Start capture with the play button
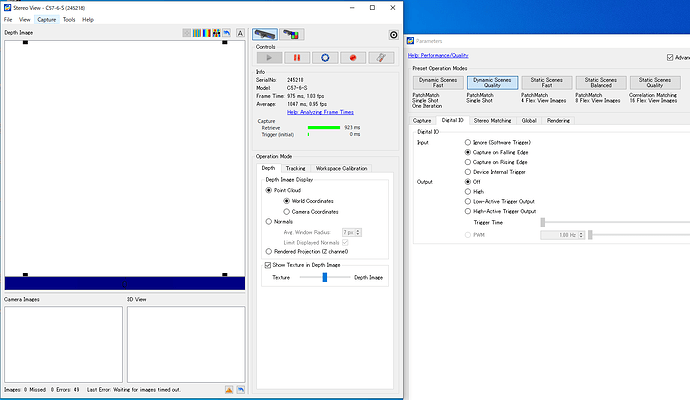690x400 pixels. tap(269, 58)
